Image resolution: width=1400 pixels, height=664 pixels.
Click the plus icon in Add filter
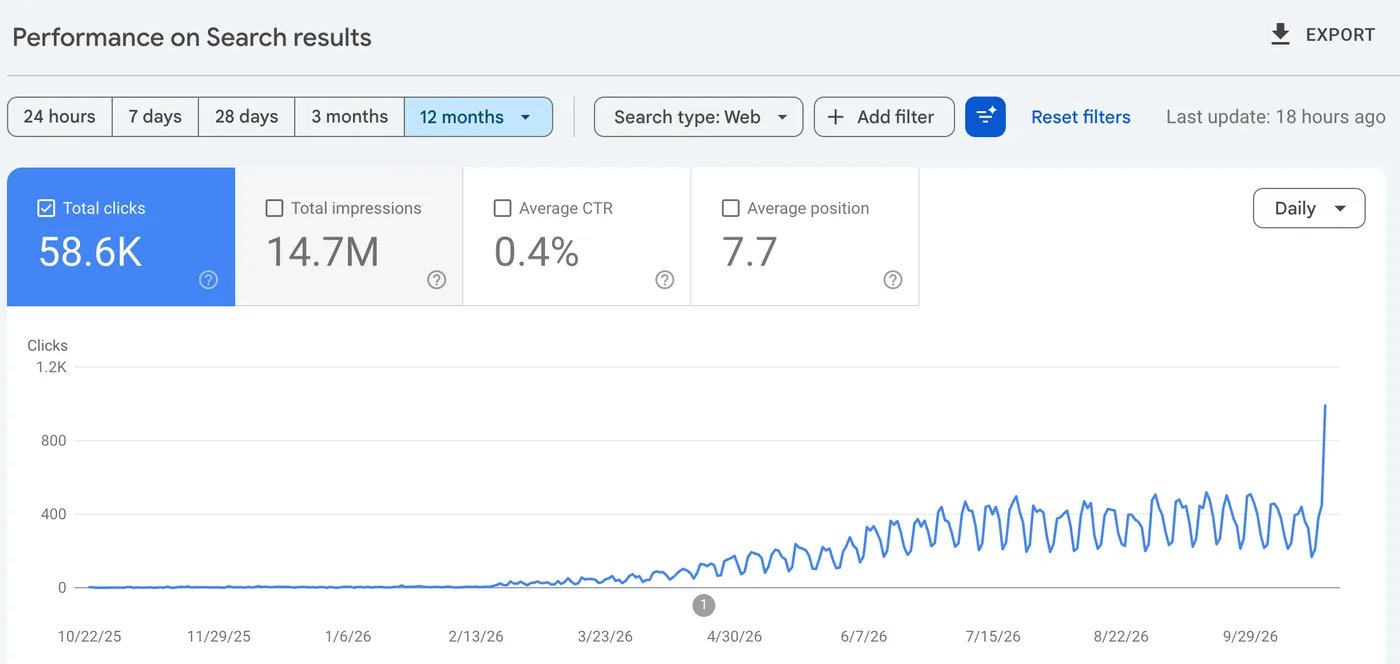pos(836,117)
